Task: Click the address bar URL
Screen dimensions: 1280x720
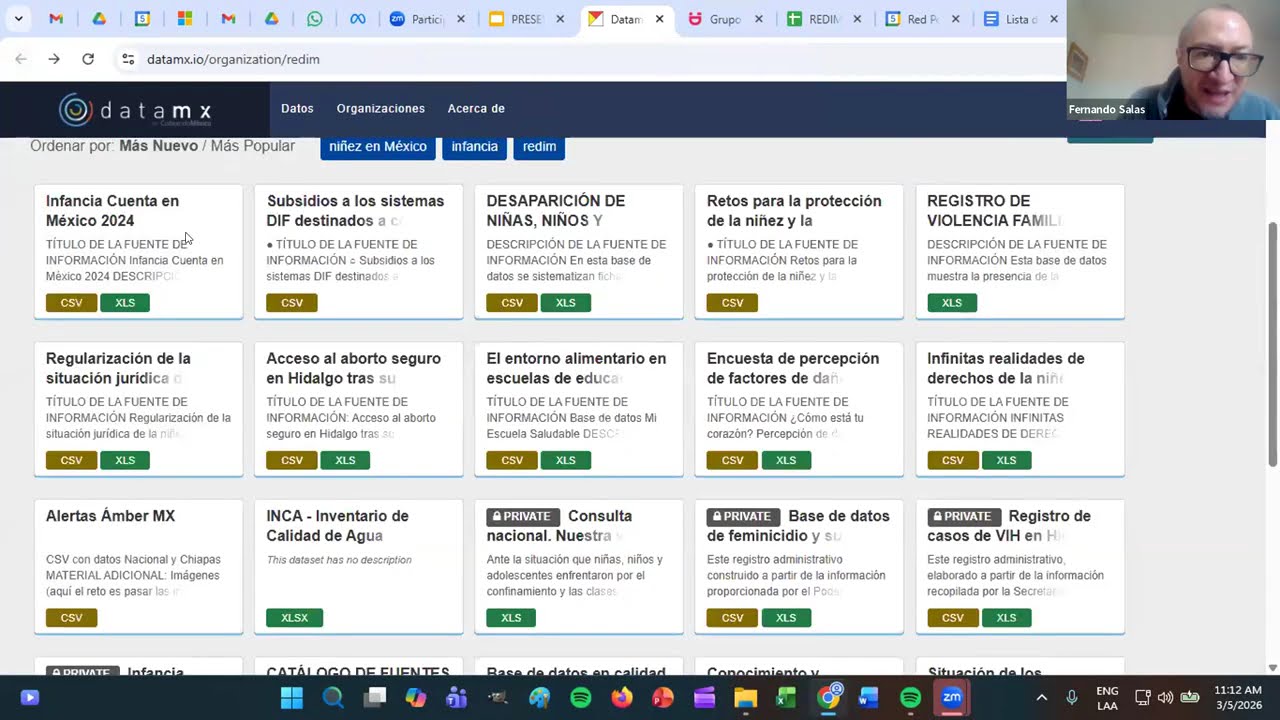Action: (233, 59)
